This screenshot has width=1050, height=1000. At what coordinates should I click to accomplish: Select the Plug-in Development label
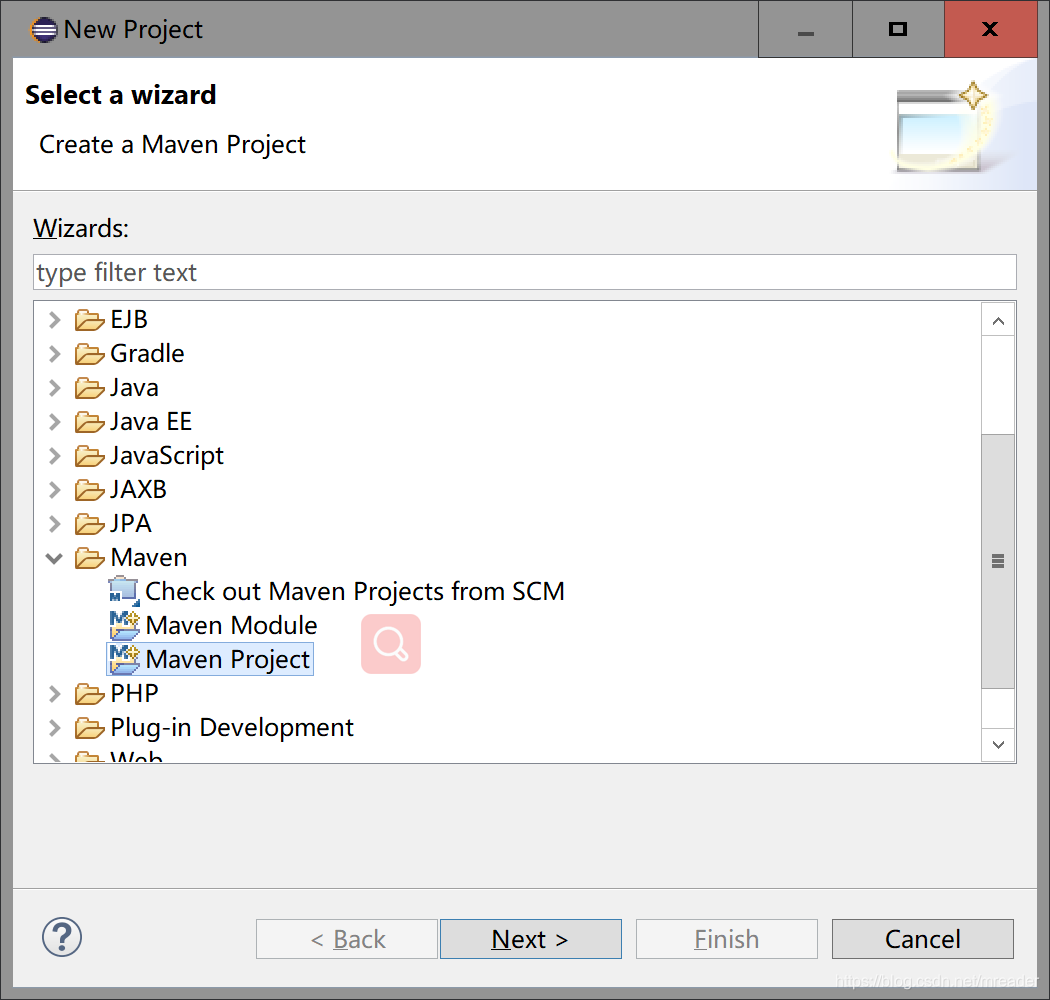[232, 728]
